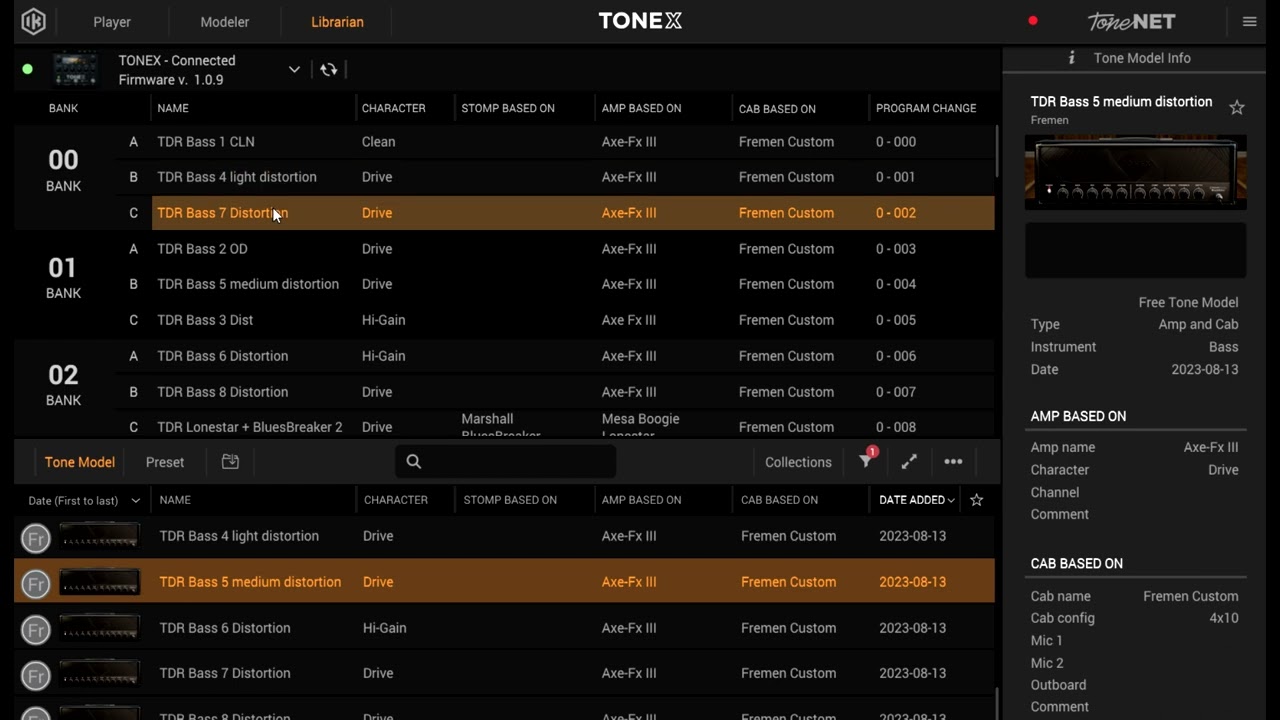This screenshot has height=720, width=1280.
Task: Click the PROGRAM CHANGE column header
Action: coord(926,108)
